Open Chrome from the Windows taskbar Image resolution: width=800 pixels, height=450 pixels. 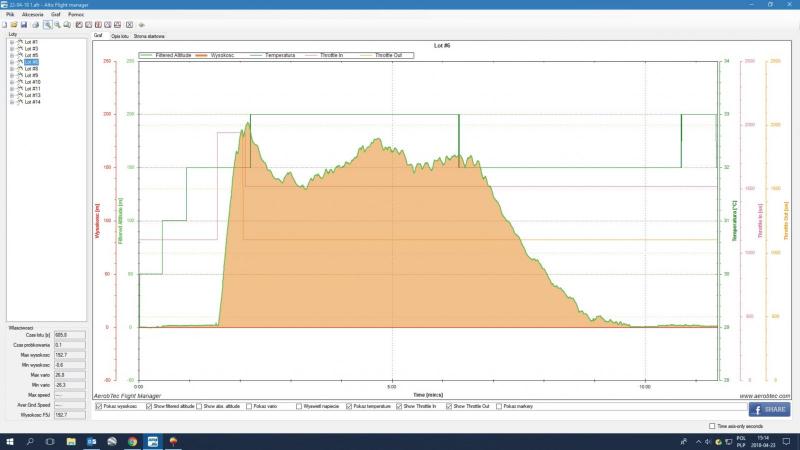pos(132,440)
